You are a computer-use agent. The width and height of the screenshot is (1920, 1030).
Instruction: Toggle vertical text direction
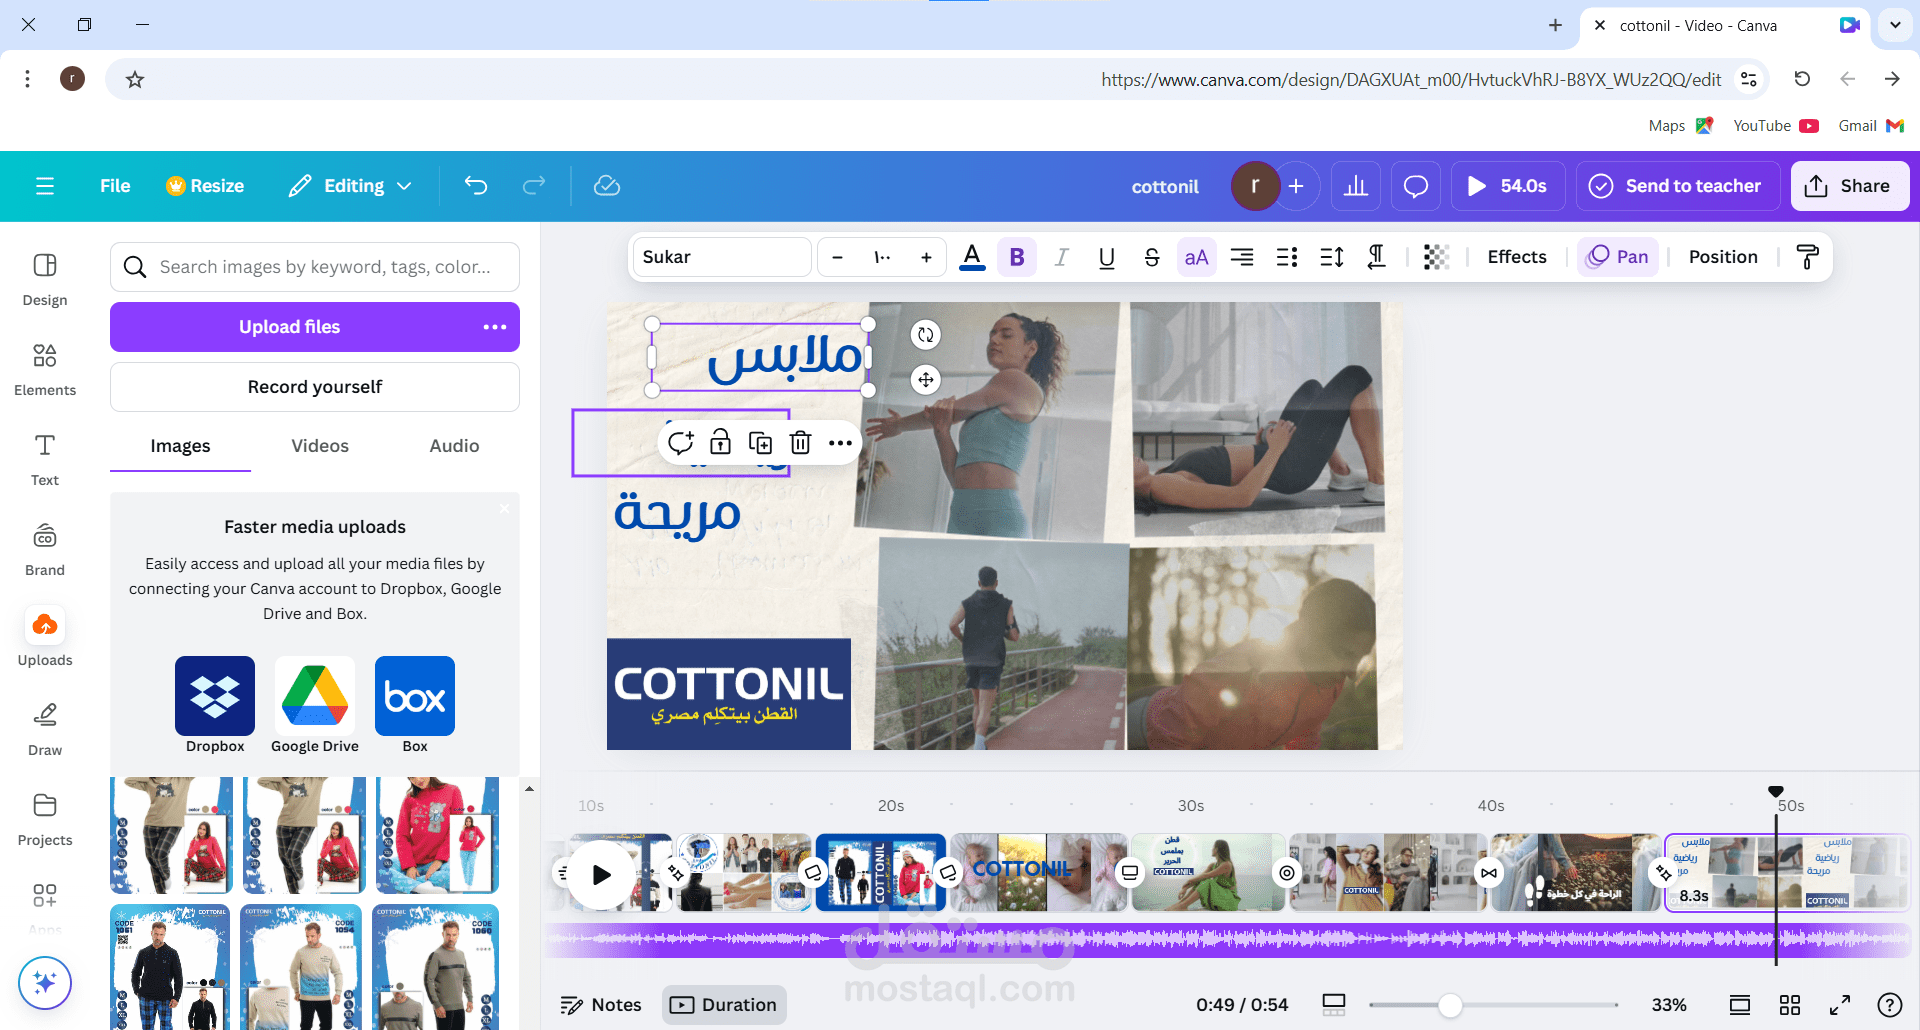(1377, 257)
